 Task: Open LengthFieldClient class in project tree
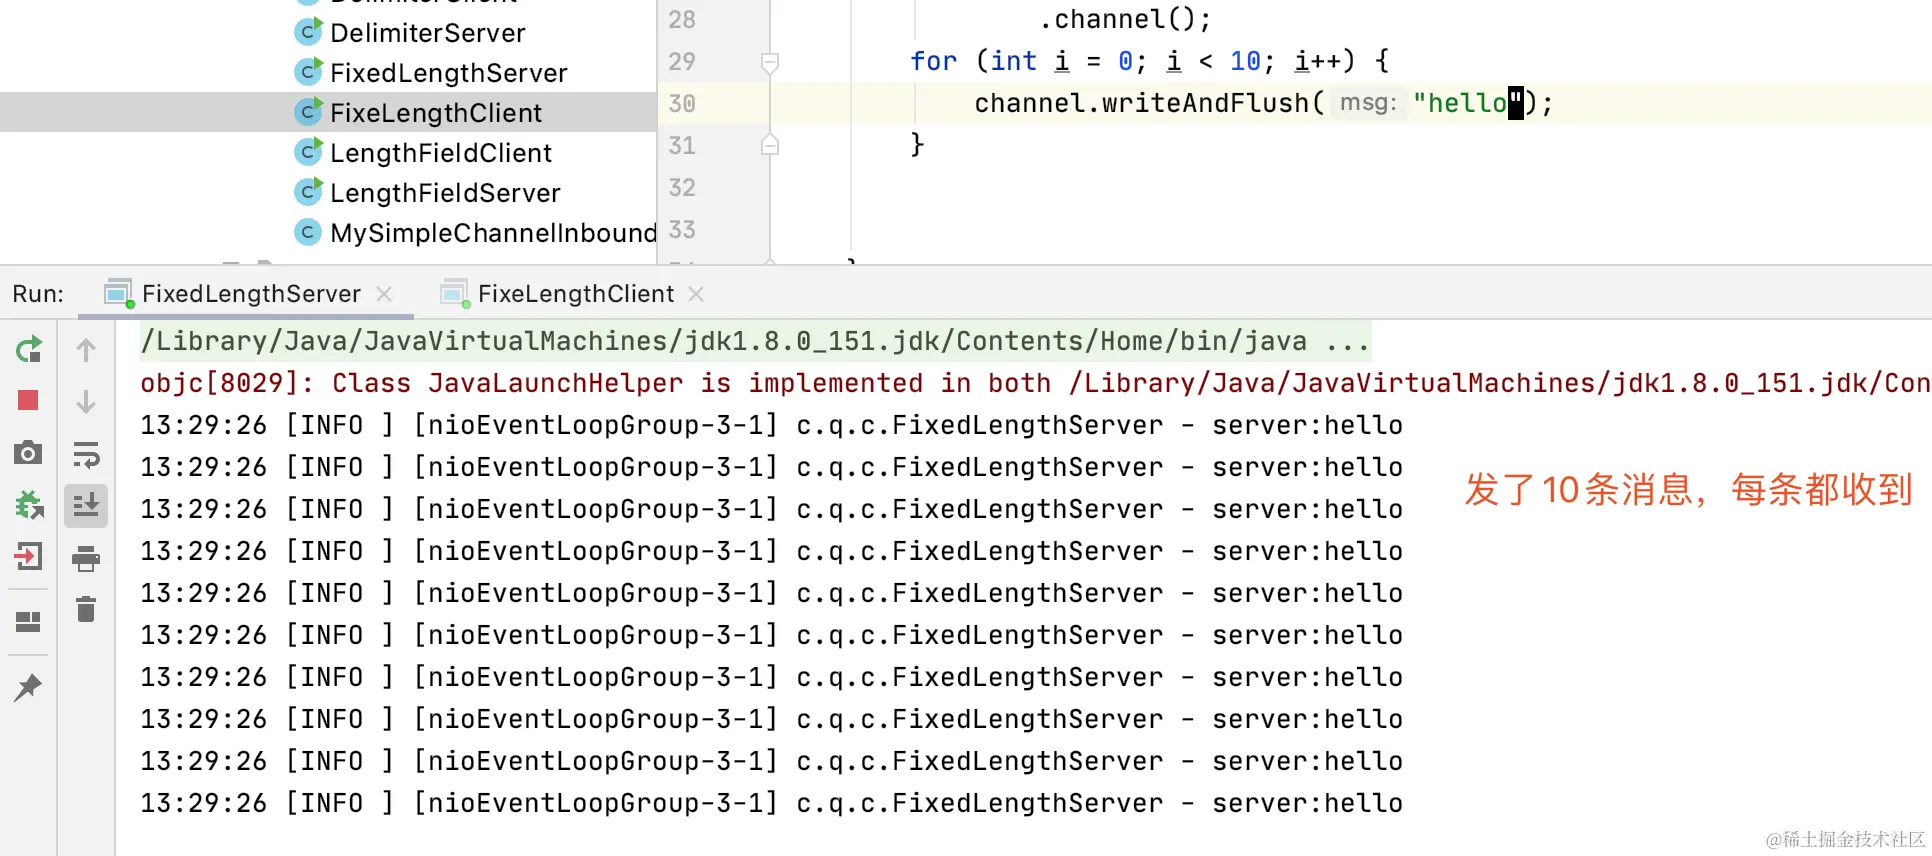(440, 153)
